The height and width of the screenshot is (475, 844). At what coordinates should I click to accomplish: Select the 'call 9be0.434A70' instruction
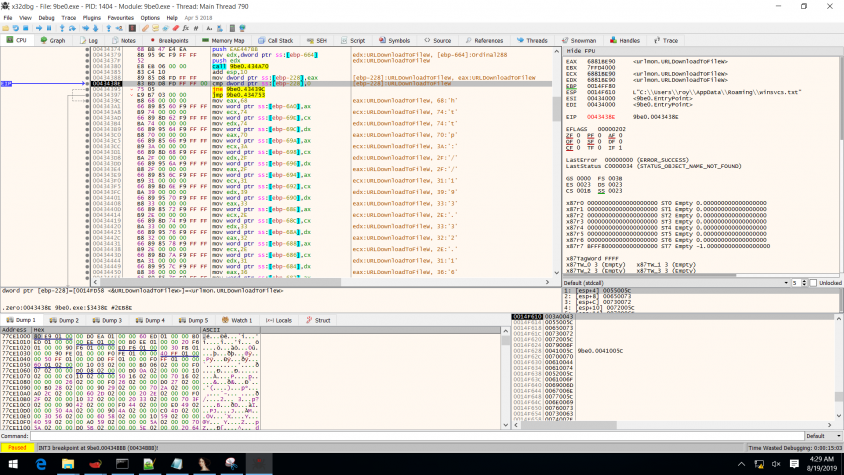click(240, 66)
